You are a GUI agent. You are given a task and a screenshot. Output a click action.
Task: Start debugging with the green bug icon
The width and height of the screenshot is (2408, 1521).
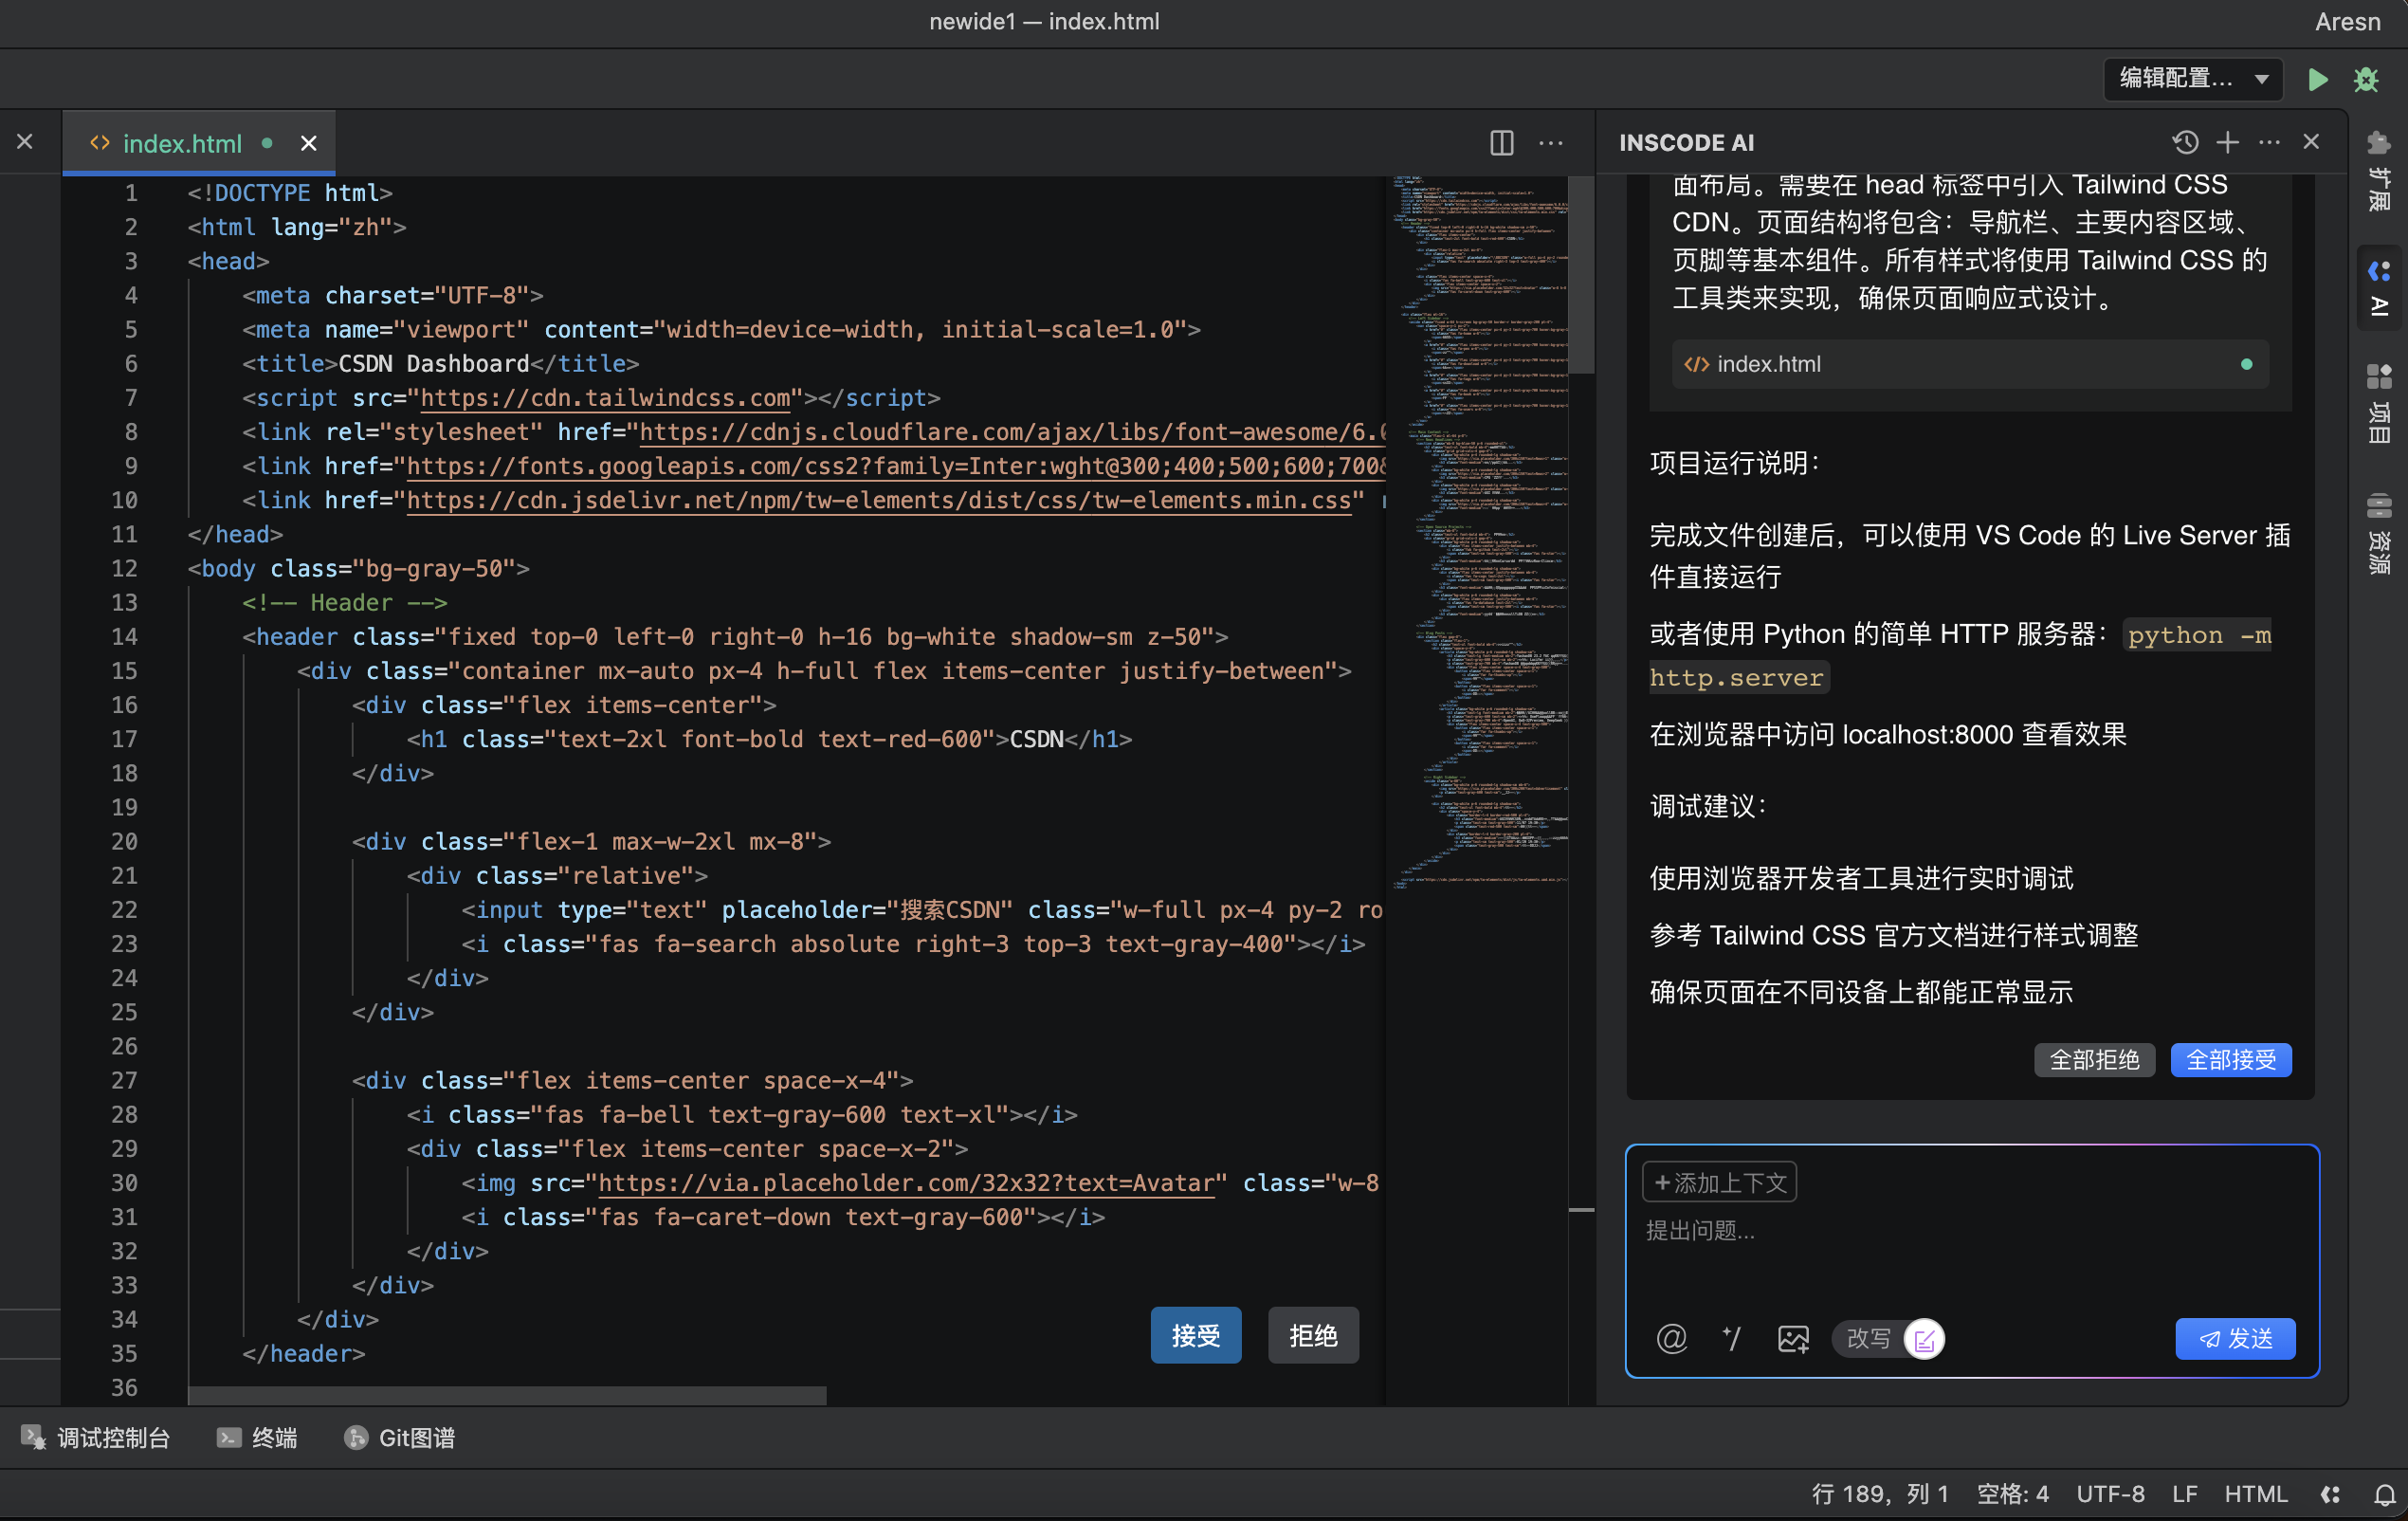[2366, 80]
